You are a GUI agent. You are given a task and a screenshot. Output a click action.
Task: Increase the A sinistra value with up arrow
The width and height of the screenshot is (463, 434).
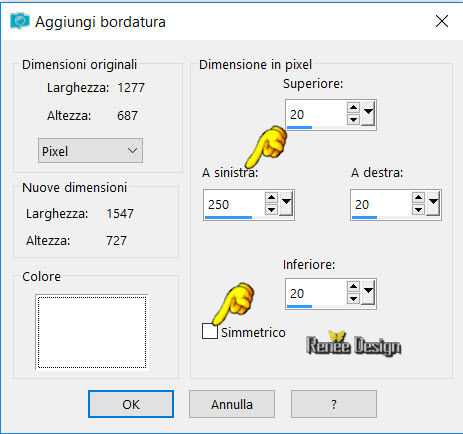click(271, 198)
